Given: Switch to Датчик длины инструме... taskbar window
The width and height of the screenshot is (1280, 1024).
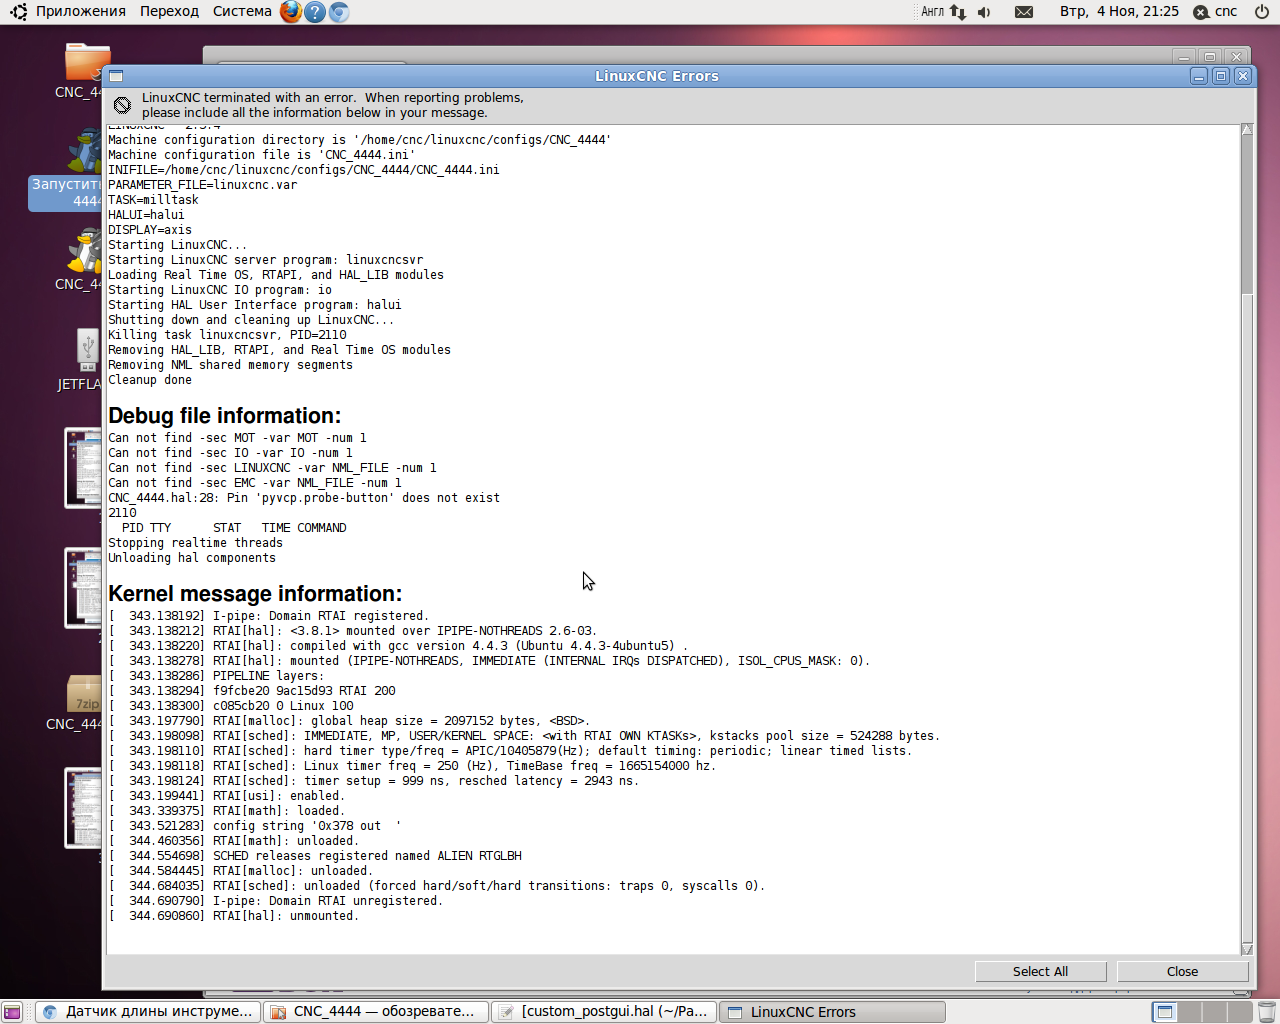Looking at the screenshot, I should click(149, 1012).
